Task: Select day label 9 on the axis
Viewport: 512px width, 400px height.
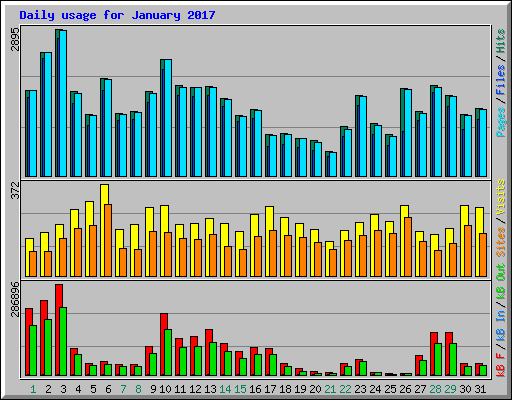Action: [x=153, y=389]
